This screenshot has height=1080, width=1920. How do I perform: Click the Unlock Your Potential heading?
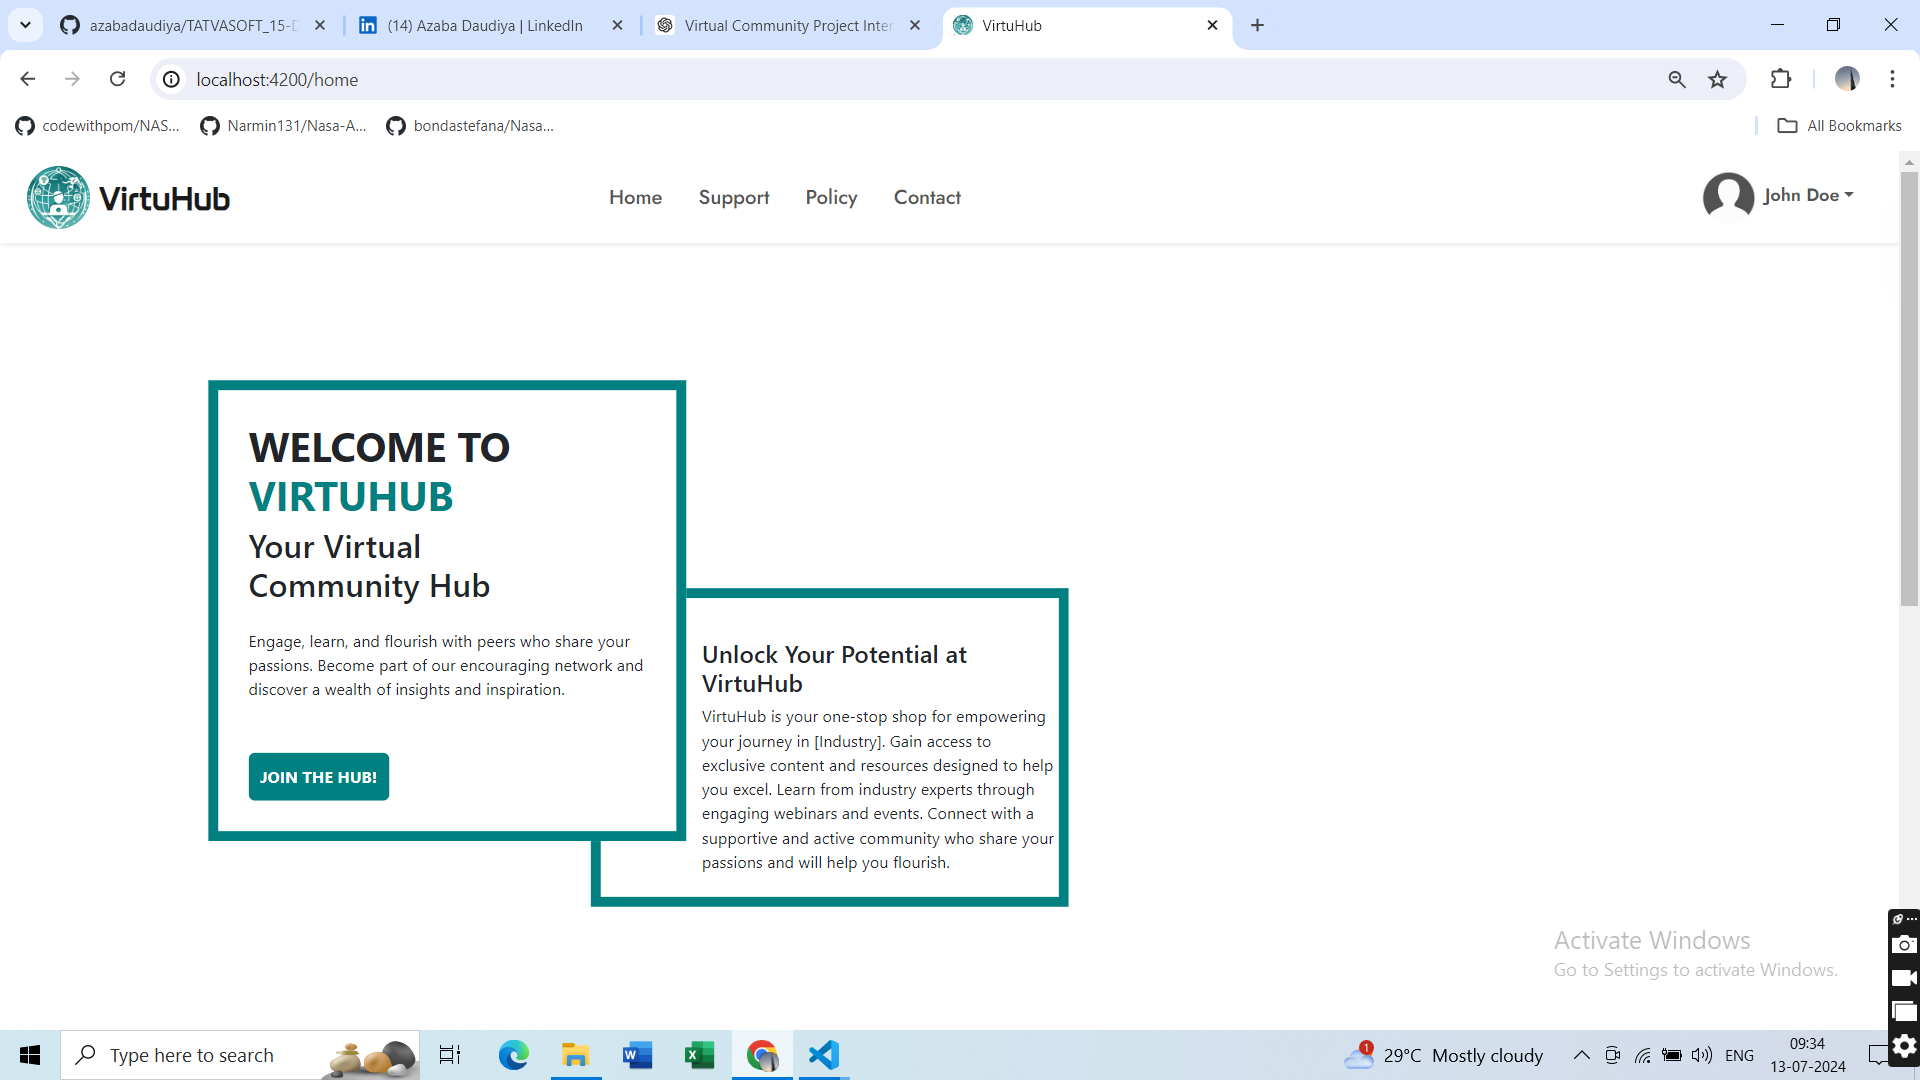pos(834,669)
